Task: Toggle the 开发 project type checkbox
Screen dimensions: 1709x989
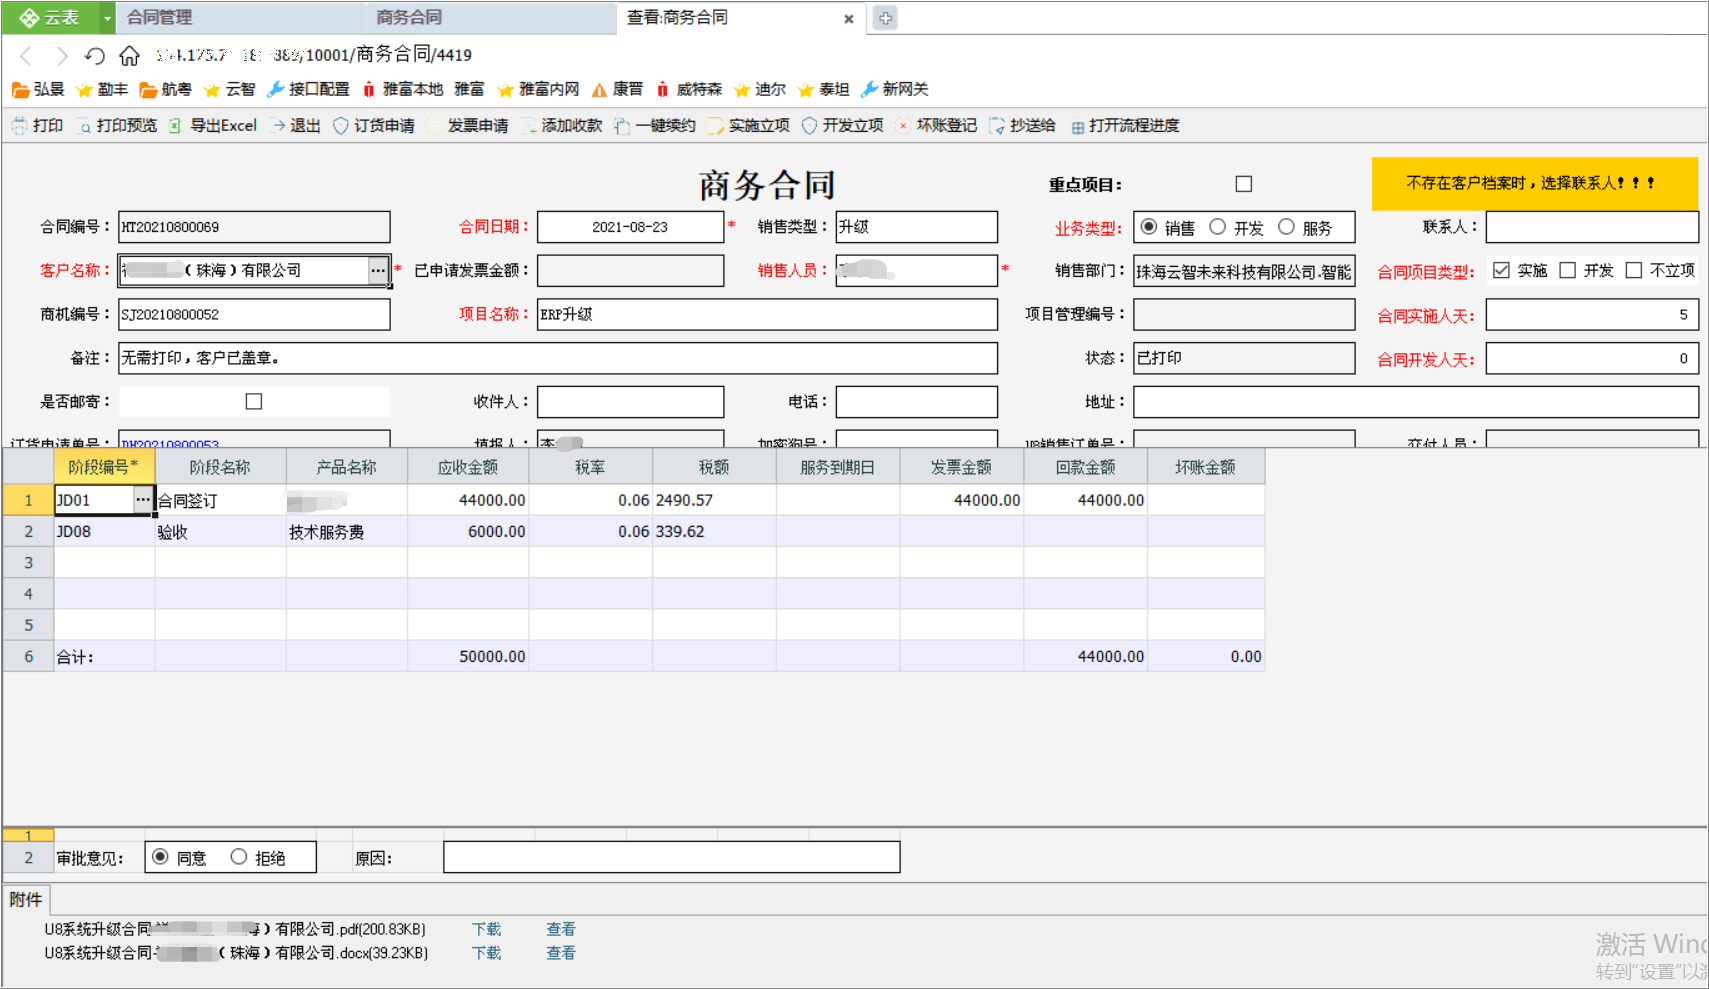Action: tap(1568, 270)
